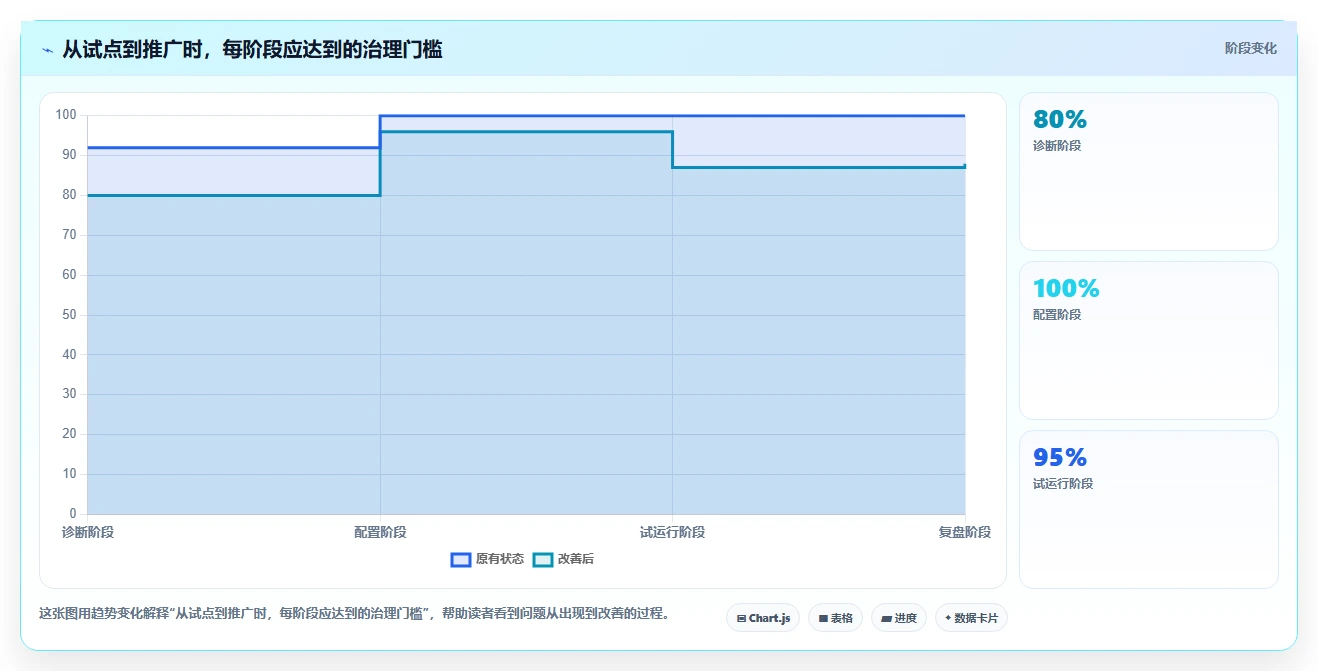The width and height of the screenshot is (1318, 671).
Task: Click the lightning icon beside the title
Action: (x=47, y=49)
